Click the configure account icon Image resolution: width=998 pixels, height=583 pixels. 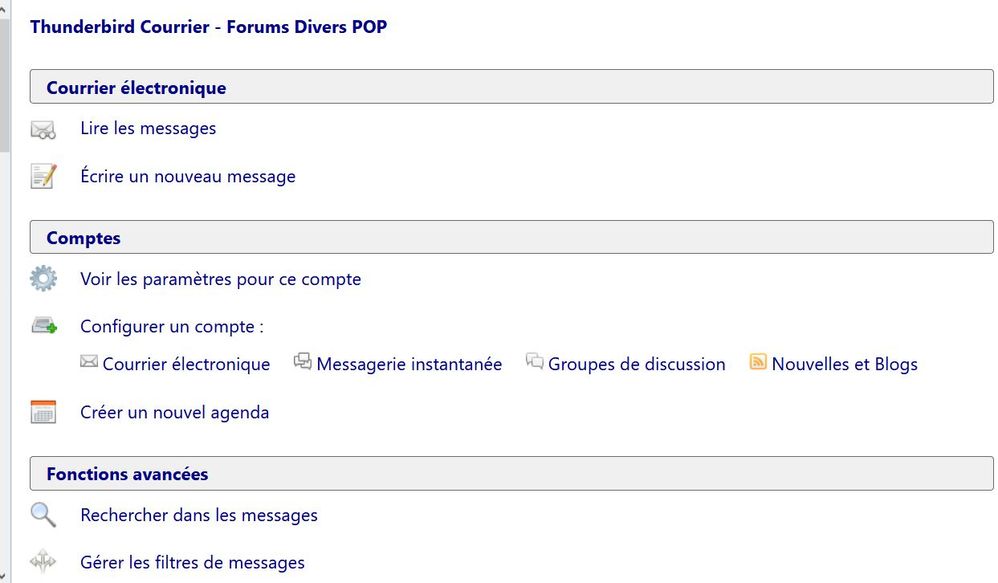(x=43, y=326)
